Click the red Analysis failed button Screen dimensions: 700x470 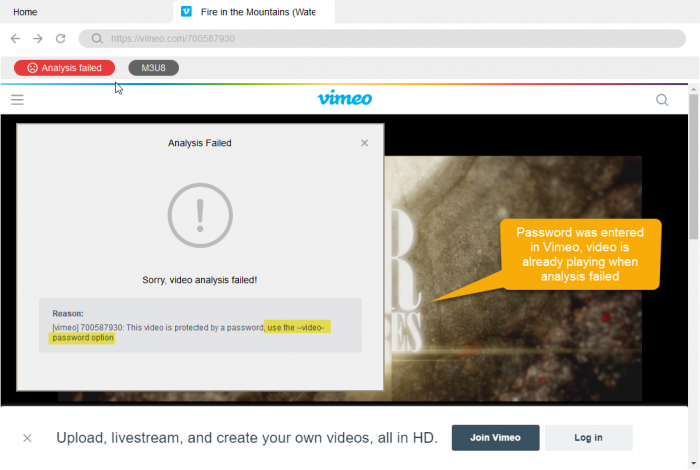[x=64, y=68]
